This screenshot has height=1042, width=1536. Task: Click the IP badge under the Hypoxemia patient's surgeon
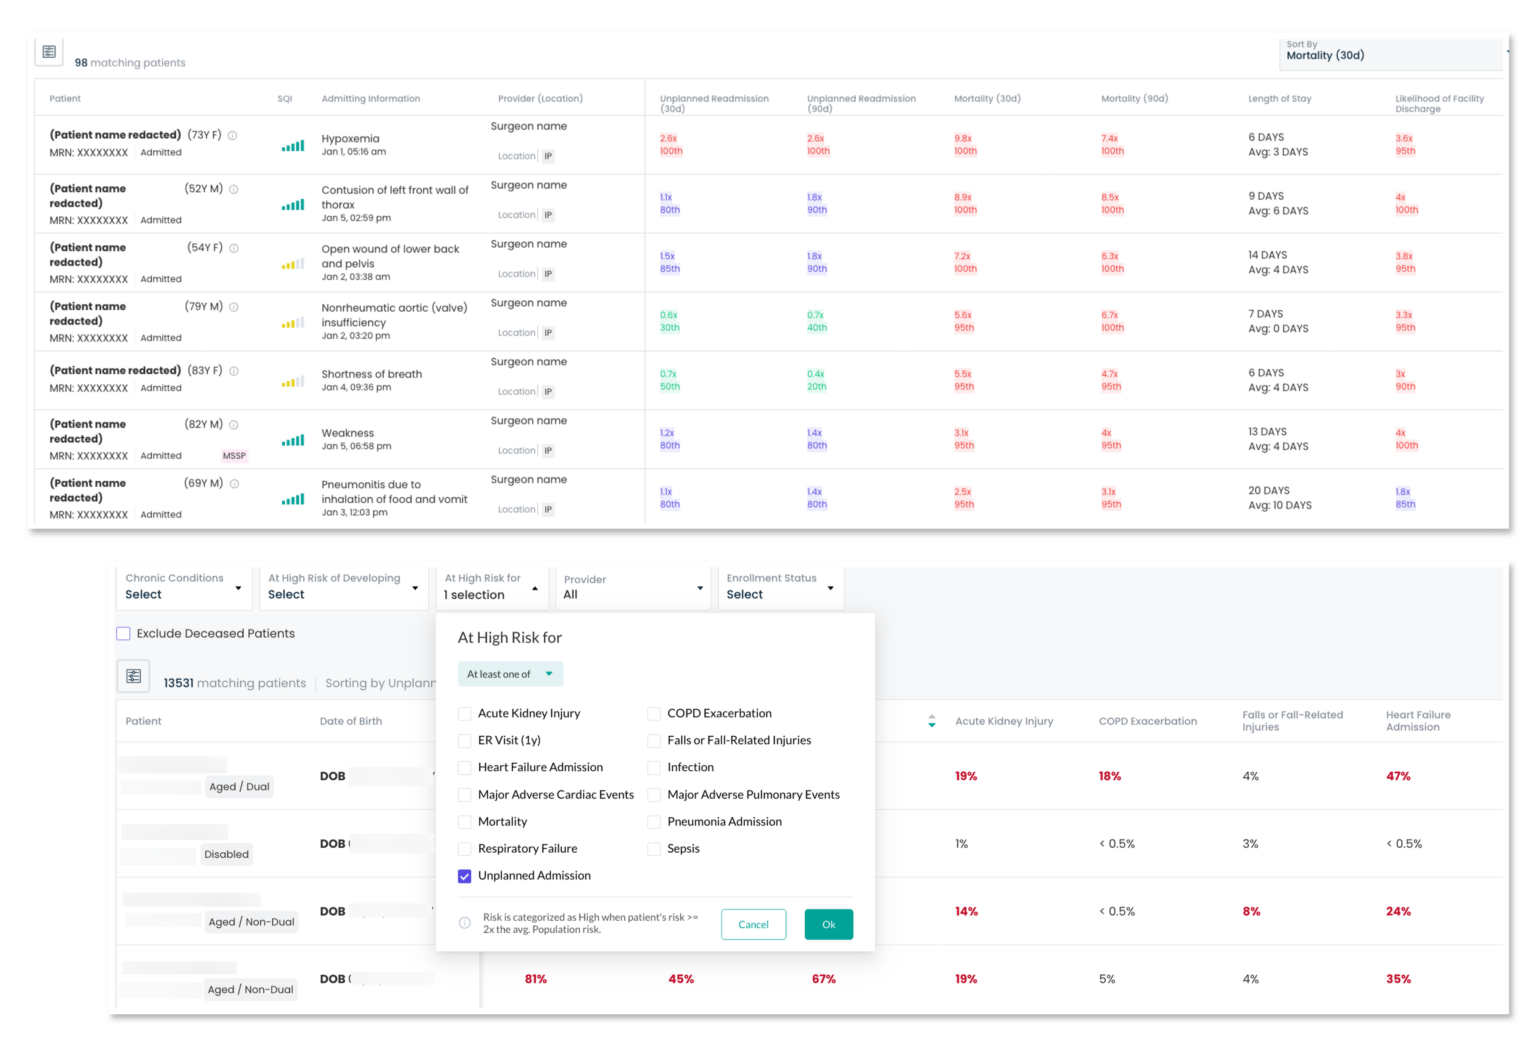pyautogui.click(x=547, y=156)
